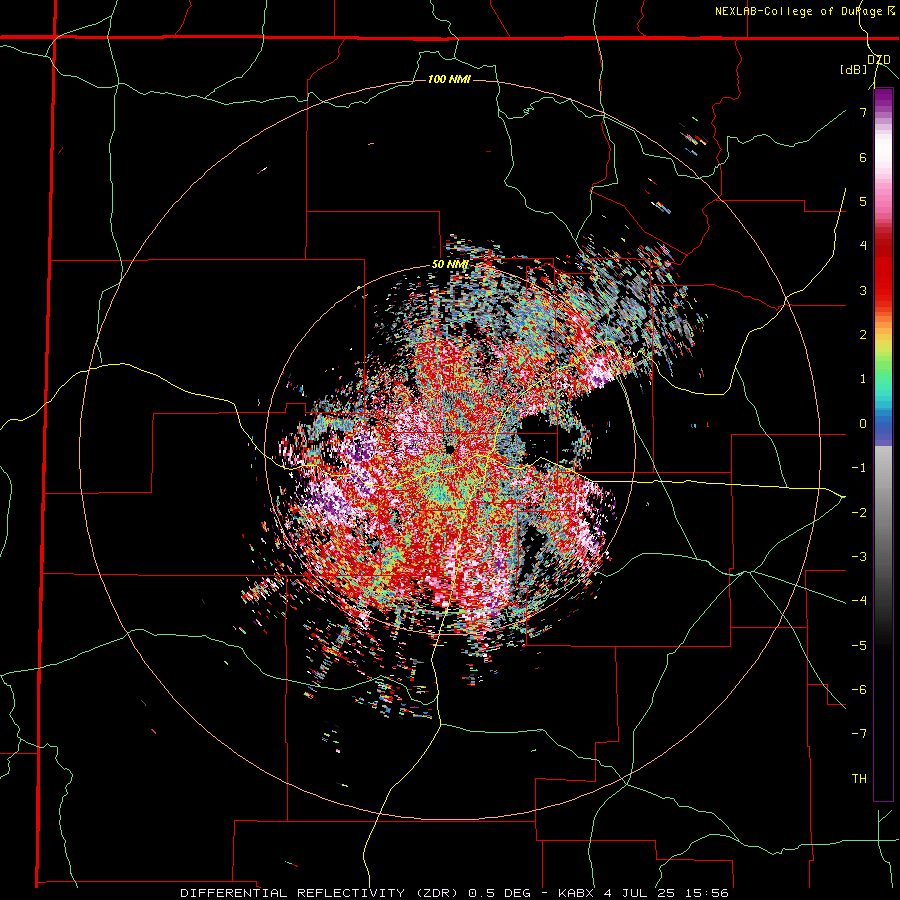The image size is (900, 900).
Task: Click the KABX station identifier in caption
Action: tap(576, 893)
